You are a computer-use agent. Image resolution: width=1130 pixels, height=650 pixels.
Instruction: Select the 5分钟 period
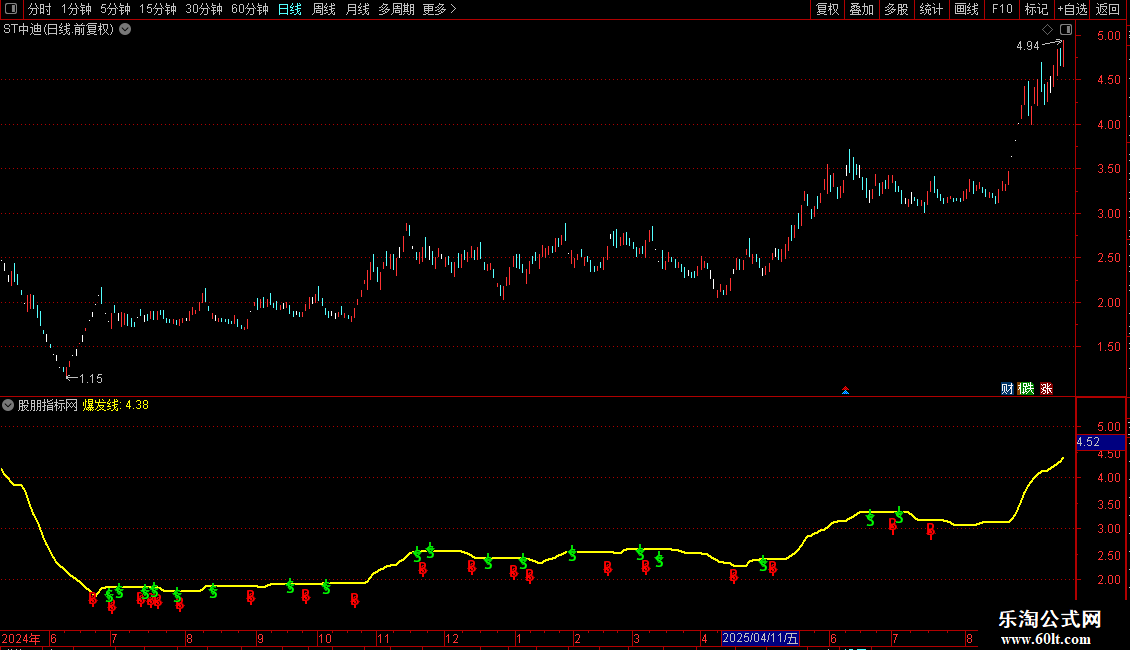(x=115, y=9)
